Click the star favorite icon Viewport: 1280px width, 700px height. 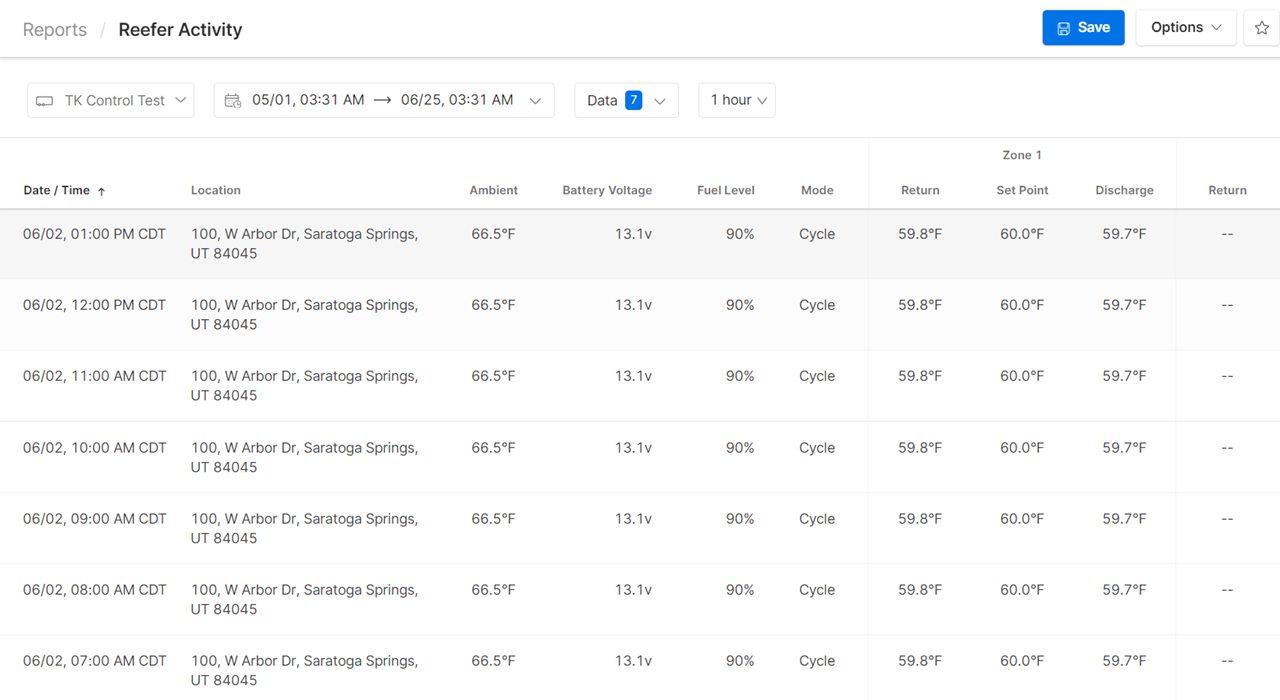pos(1261,28)
